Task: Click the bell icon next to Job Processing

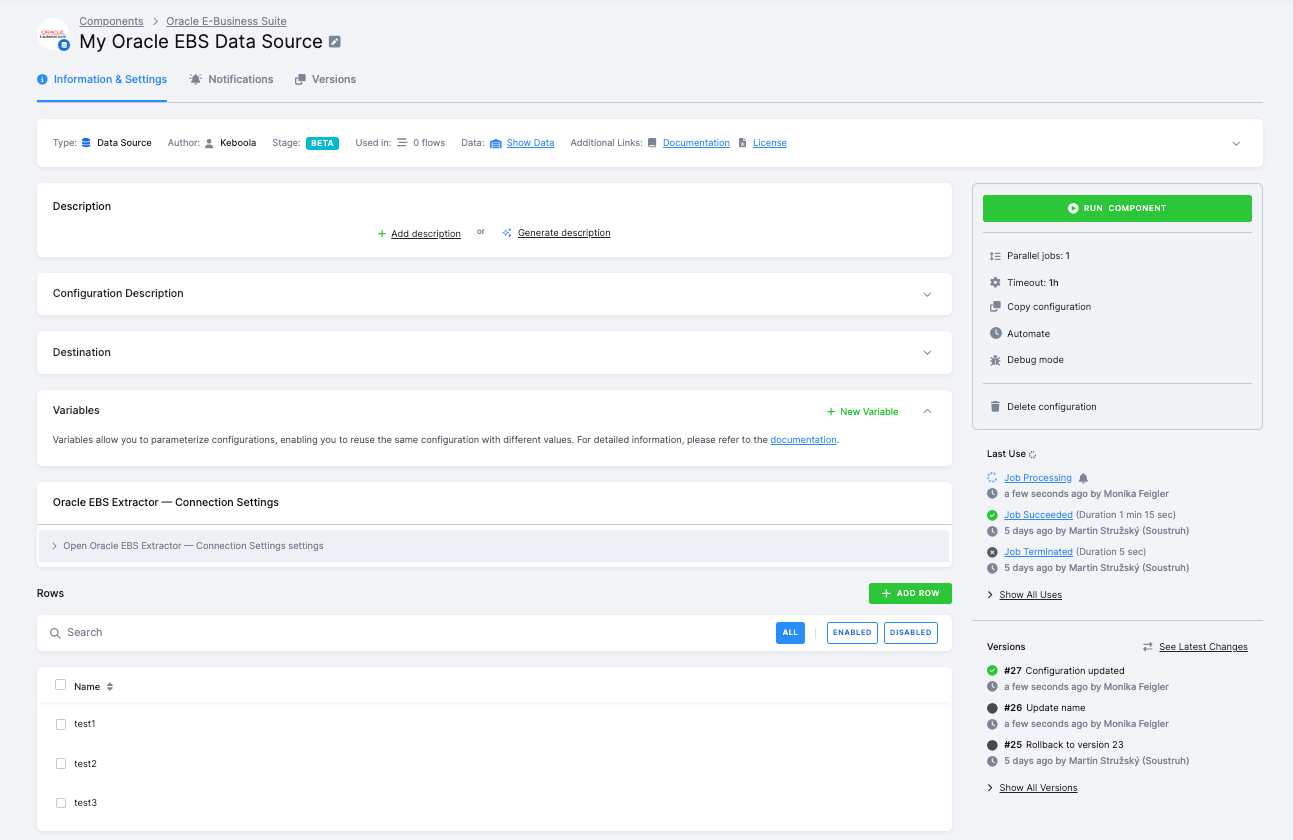Action: [x=1083, y=478]
